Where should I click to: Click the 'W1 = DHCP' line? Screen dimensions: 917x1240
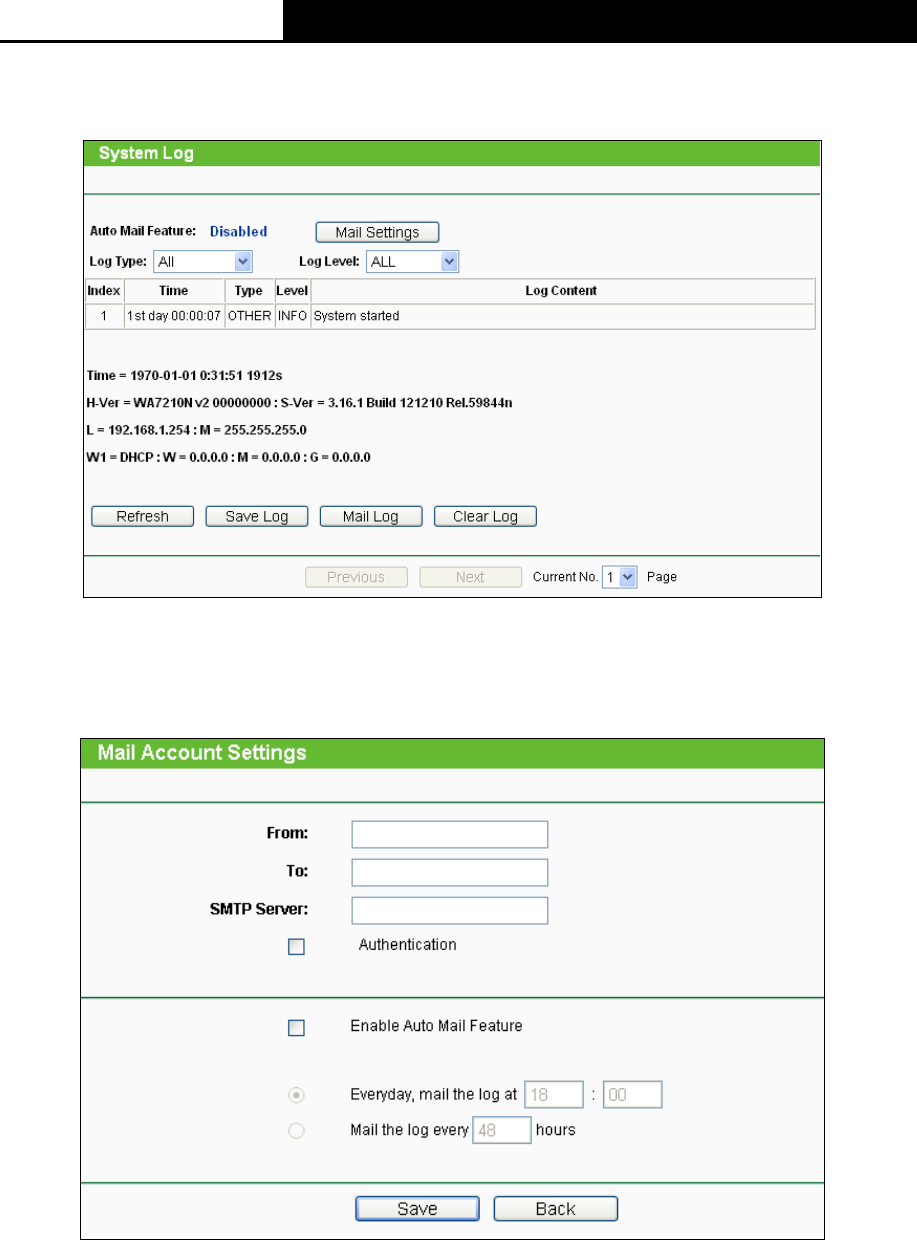pos(229,457)
